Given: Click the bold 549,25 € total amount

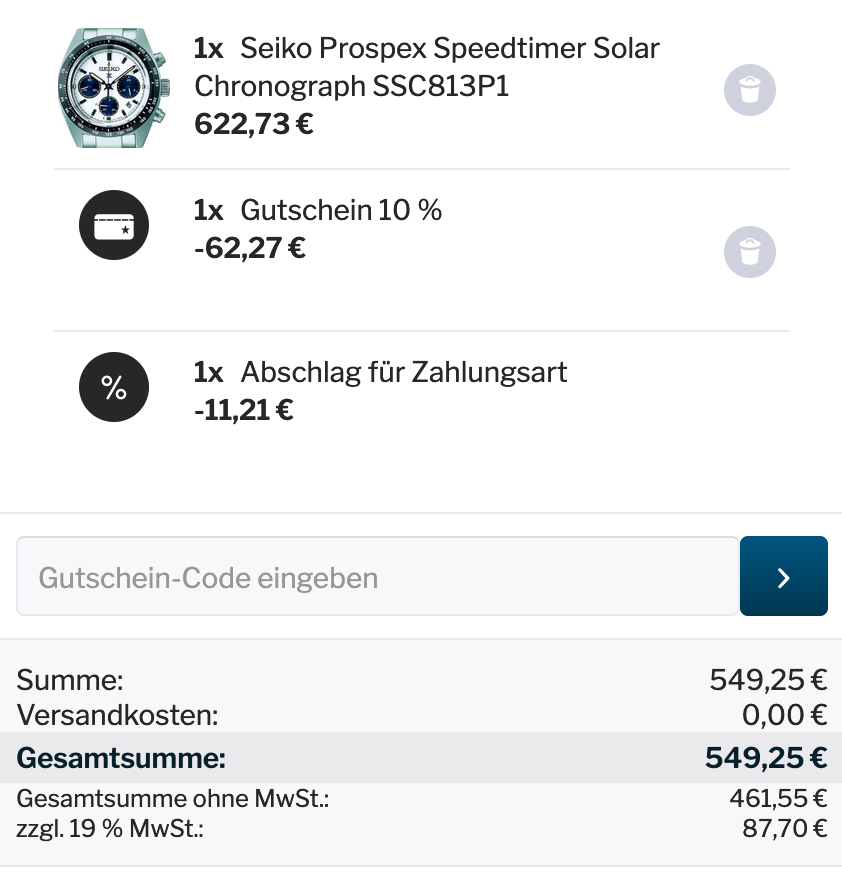Looking at the screenshot, I should pyautogui.click(x=765, y=758).
